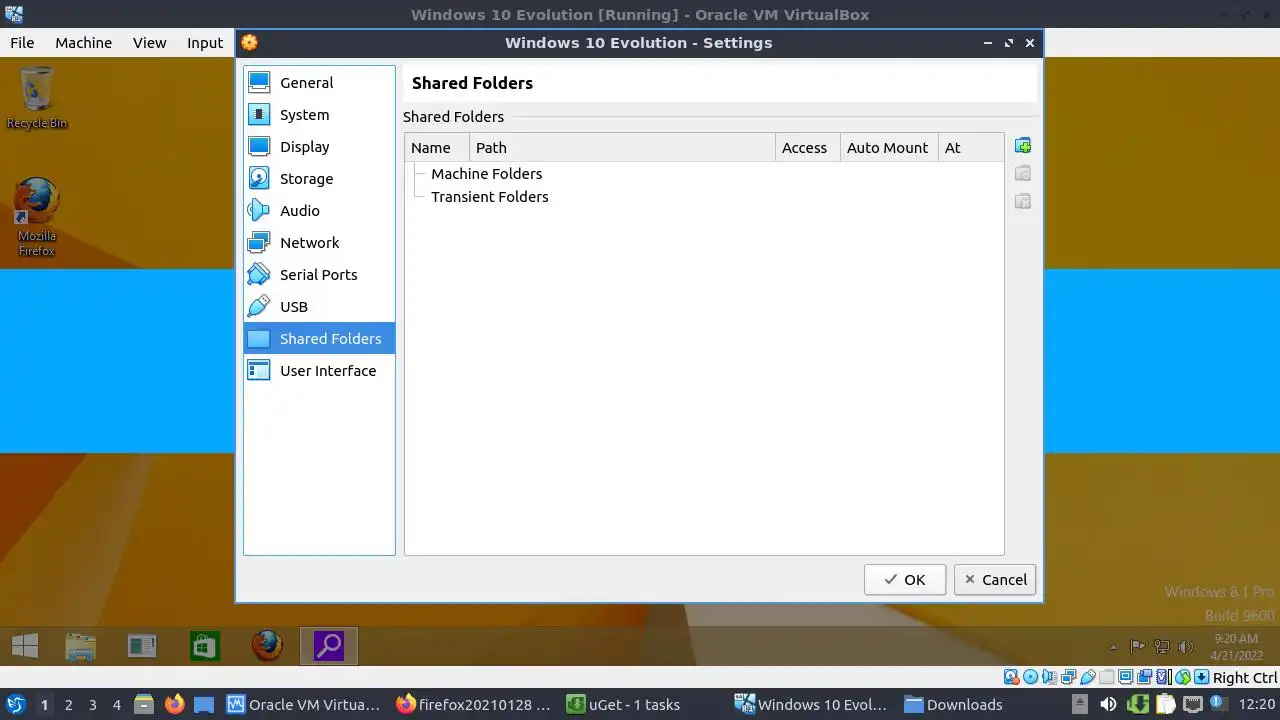The height and width of the screenshot is (720, 1280).
Task: Open Serial Ports settings category
Action: tap(319, 275)
